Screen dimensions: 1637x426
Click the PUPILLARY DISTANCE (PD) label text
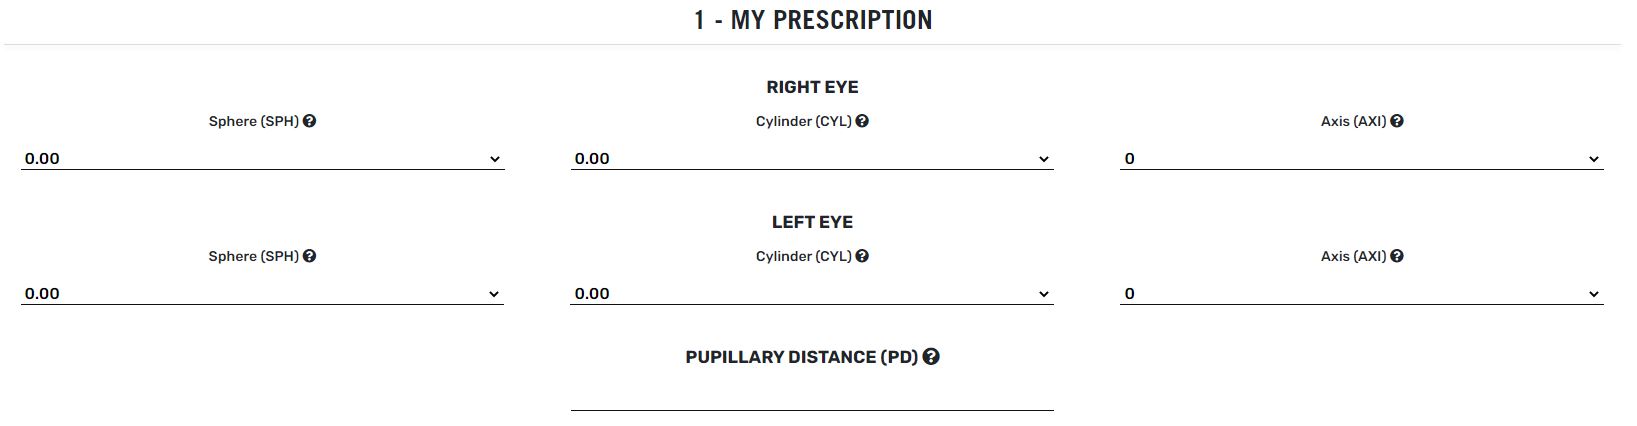pyautogui.click(x=801, y=357)
